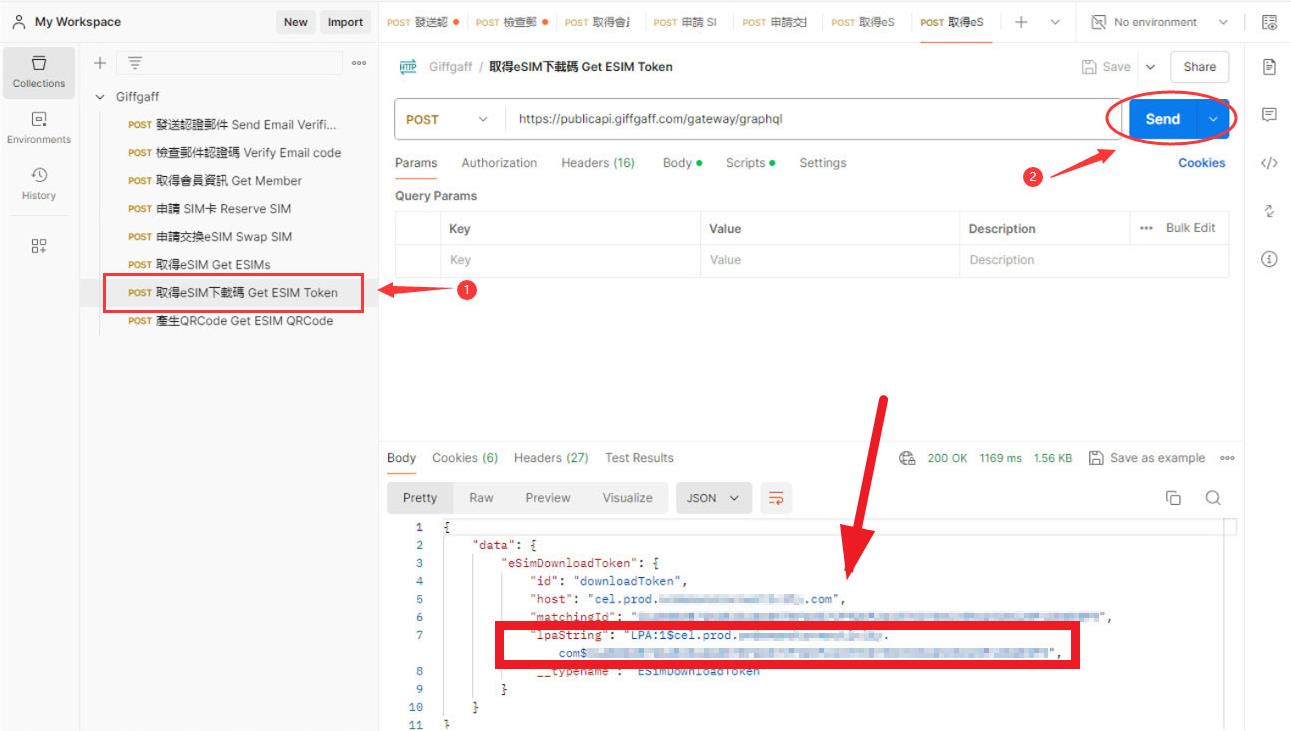Open the Documentation icon in right sidebar
The image size is (1291, 731).
(x=1269, y=67)
